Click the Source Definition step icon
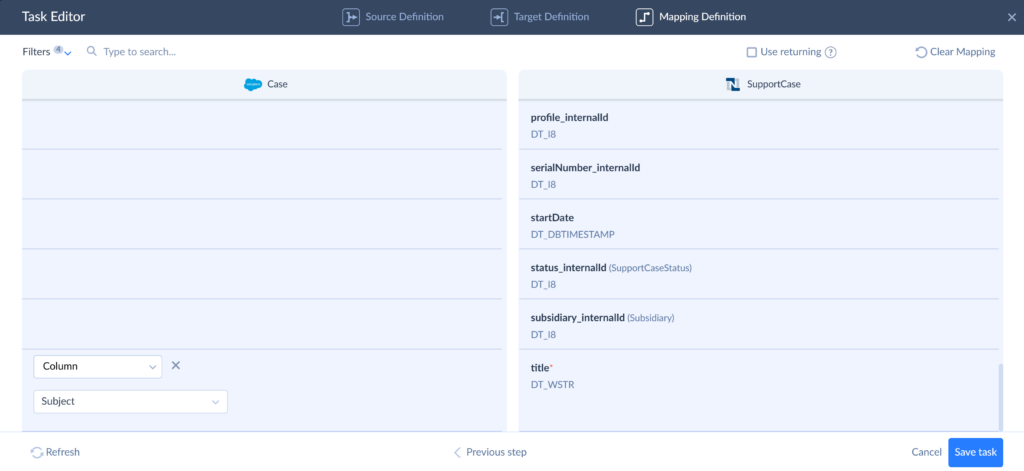1024x471 pixels. coord(351,17)
